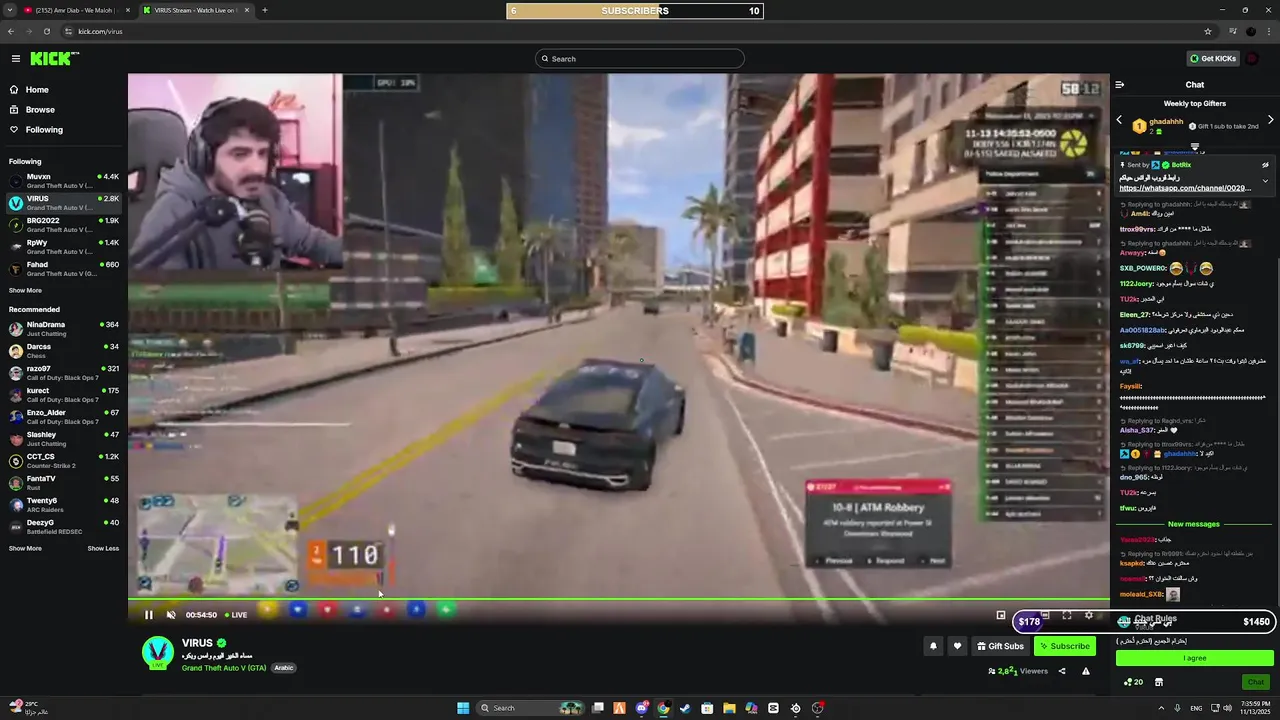Open Steam from the taskbar
Screen dimensions: 1280x720
[x=685, y=708]
